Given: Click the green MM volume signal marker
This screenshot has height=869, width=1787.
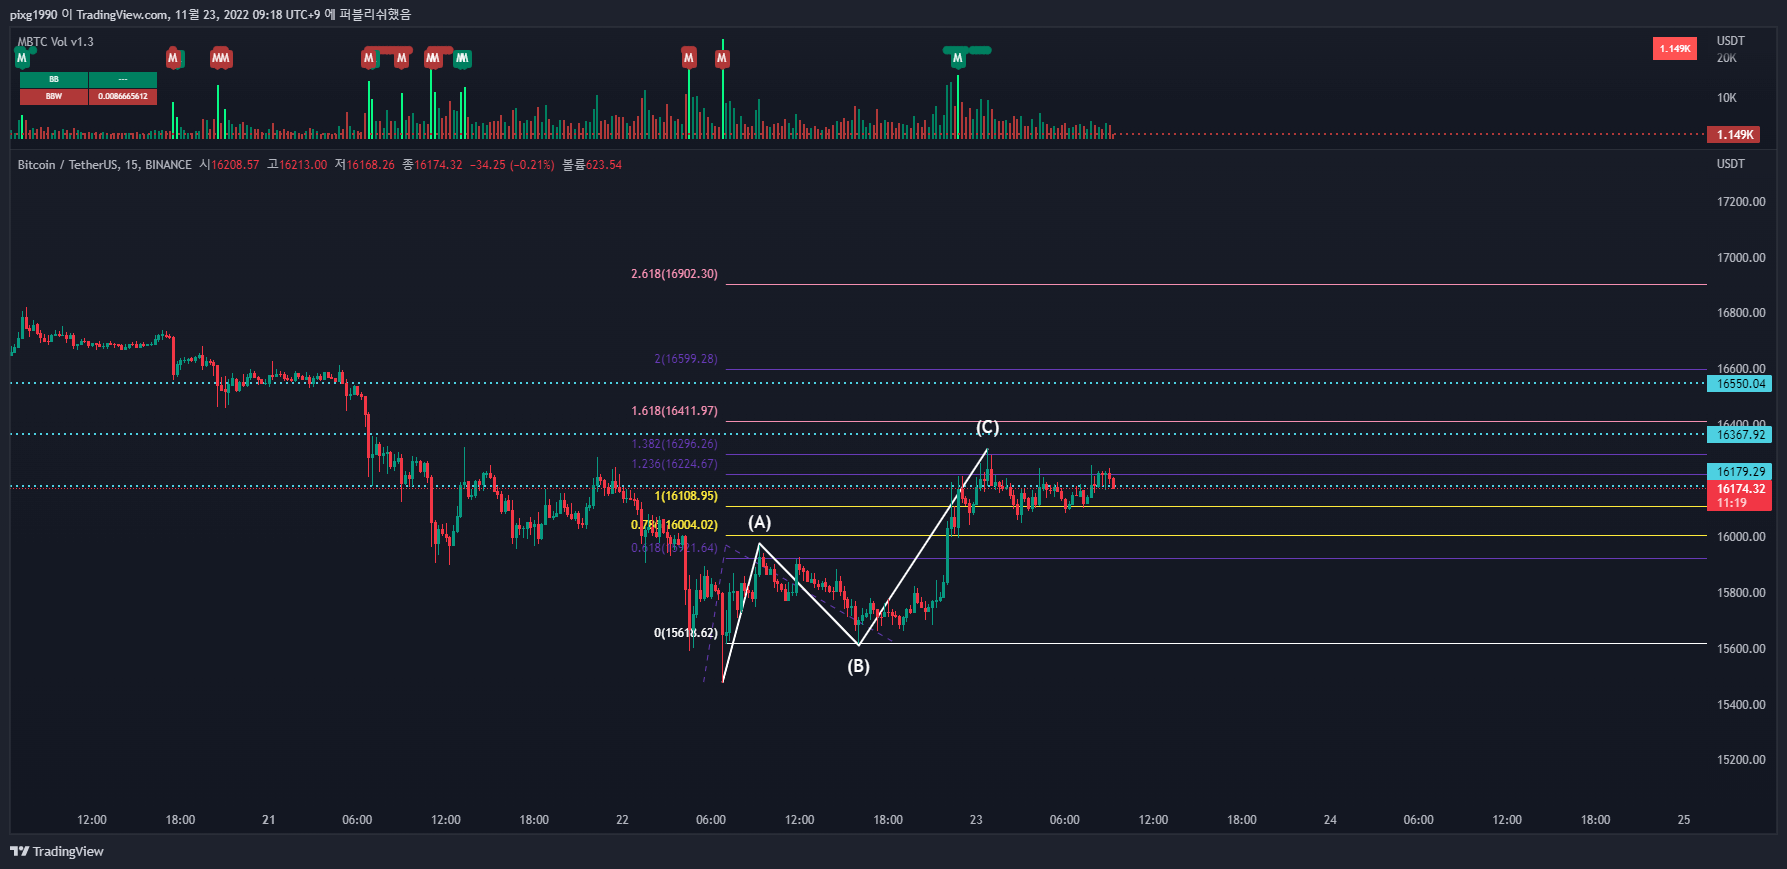Looking at the screenshot, I should (x=462, y=58).
